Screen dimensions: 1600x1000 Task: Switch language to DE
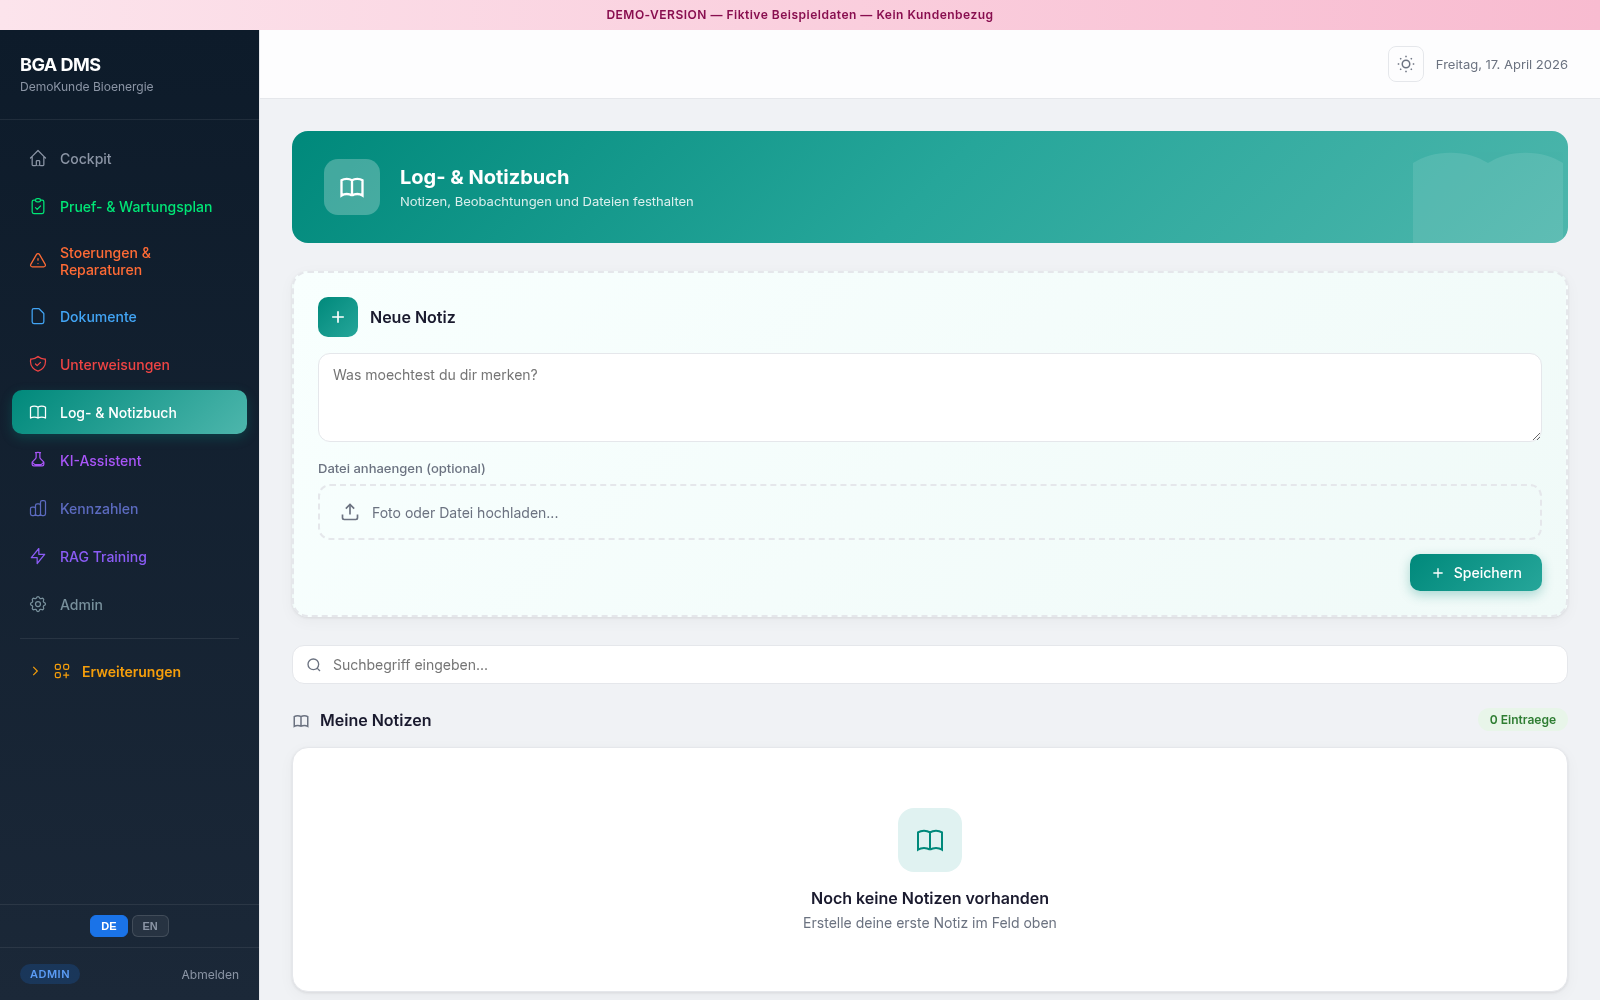click(108, 926)
